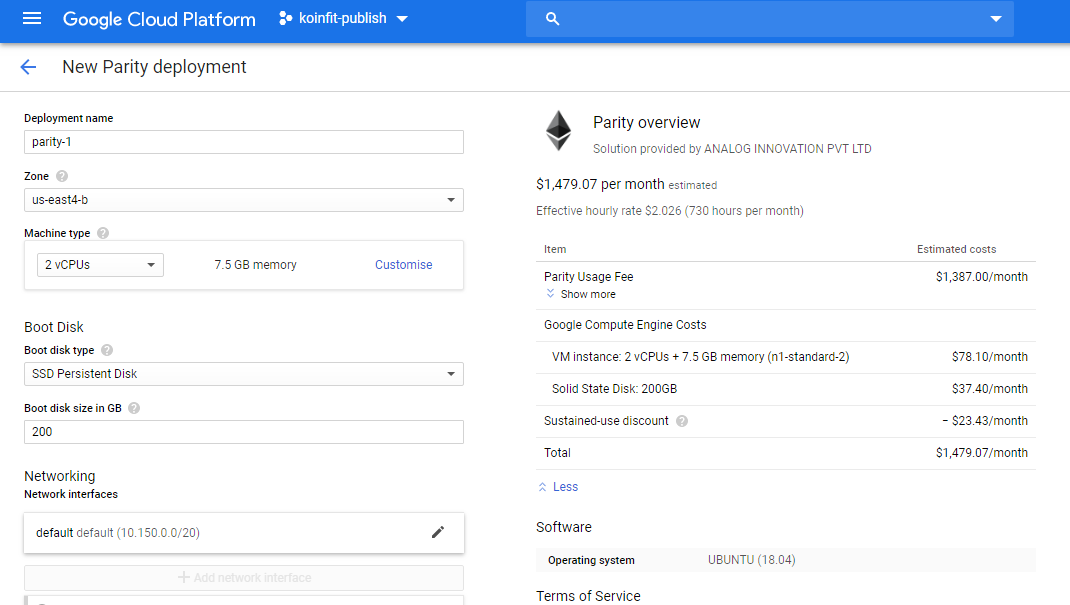Click Add network interface button
Viewport: 1070px width, 605px height.
(244, 578)
